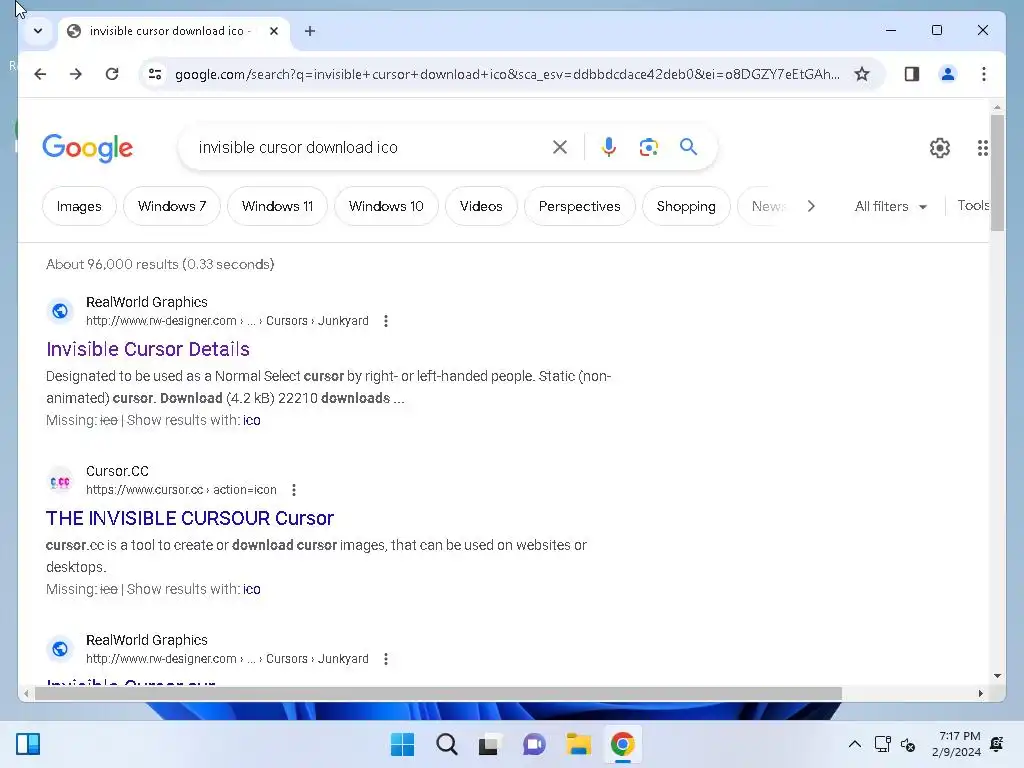Filter results by Windows 11
Image resolution: width=1024 pixels, height=768 pixels.
278,206
